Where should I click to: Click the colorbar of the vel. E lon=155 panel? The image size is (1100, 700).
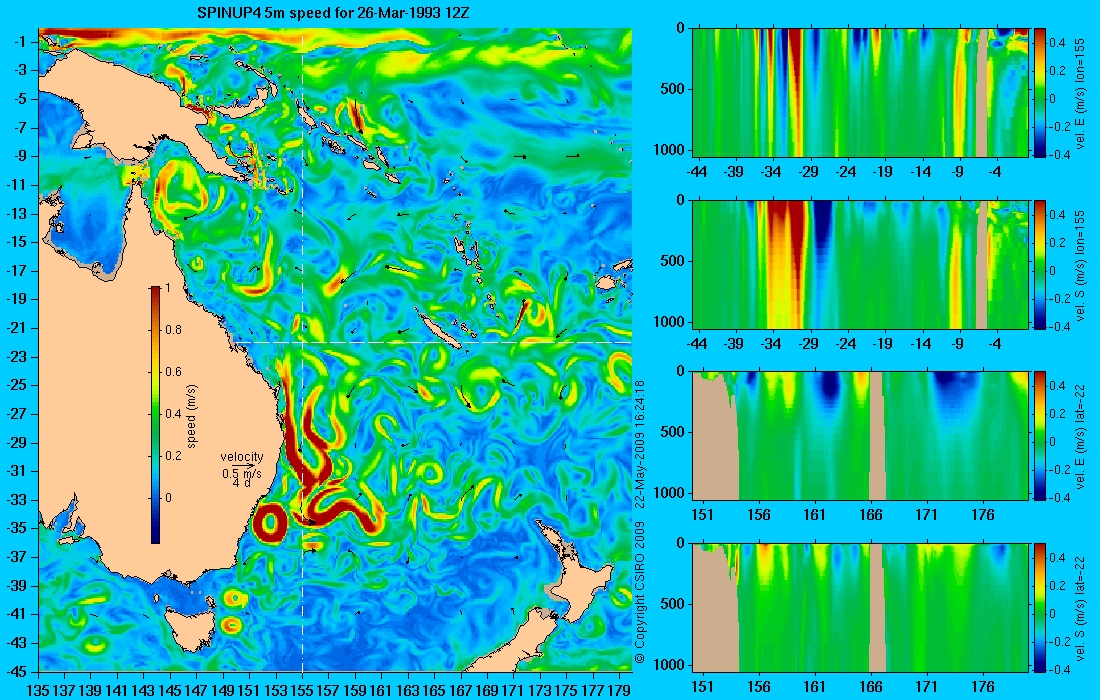[x=1039, y=93]
